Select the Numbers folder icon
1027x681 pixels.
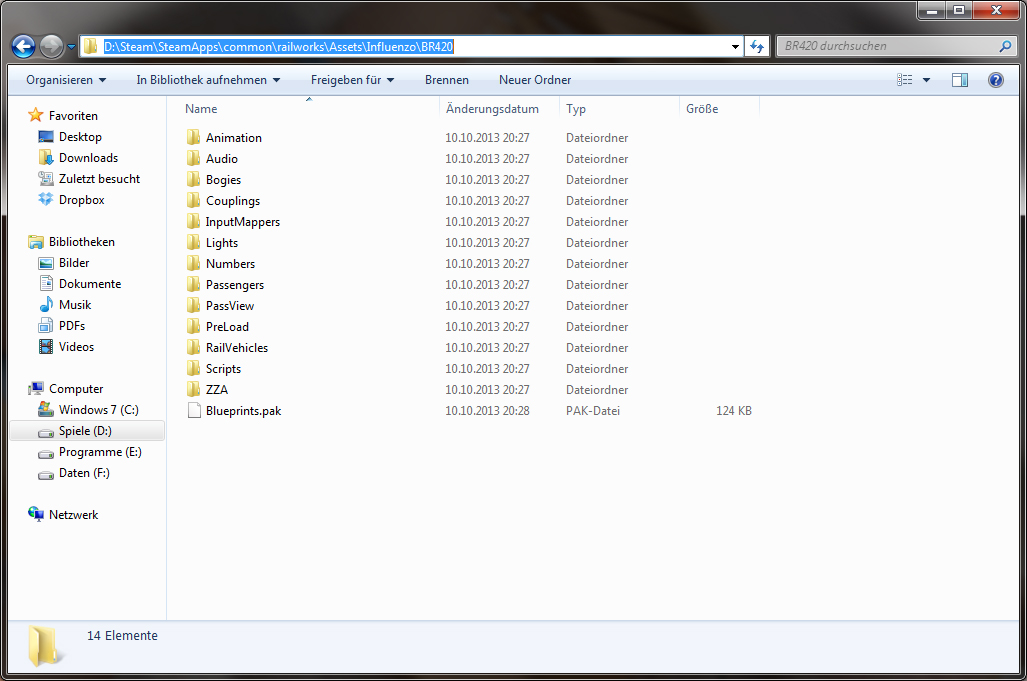point(193,263)
